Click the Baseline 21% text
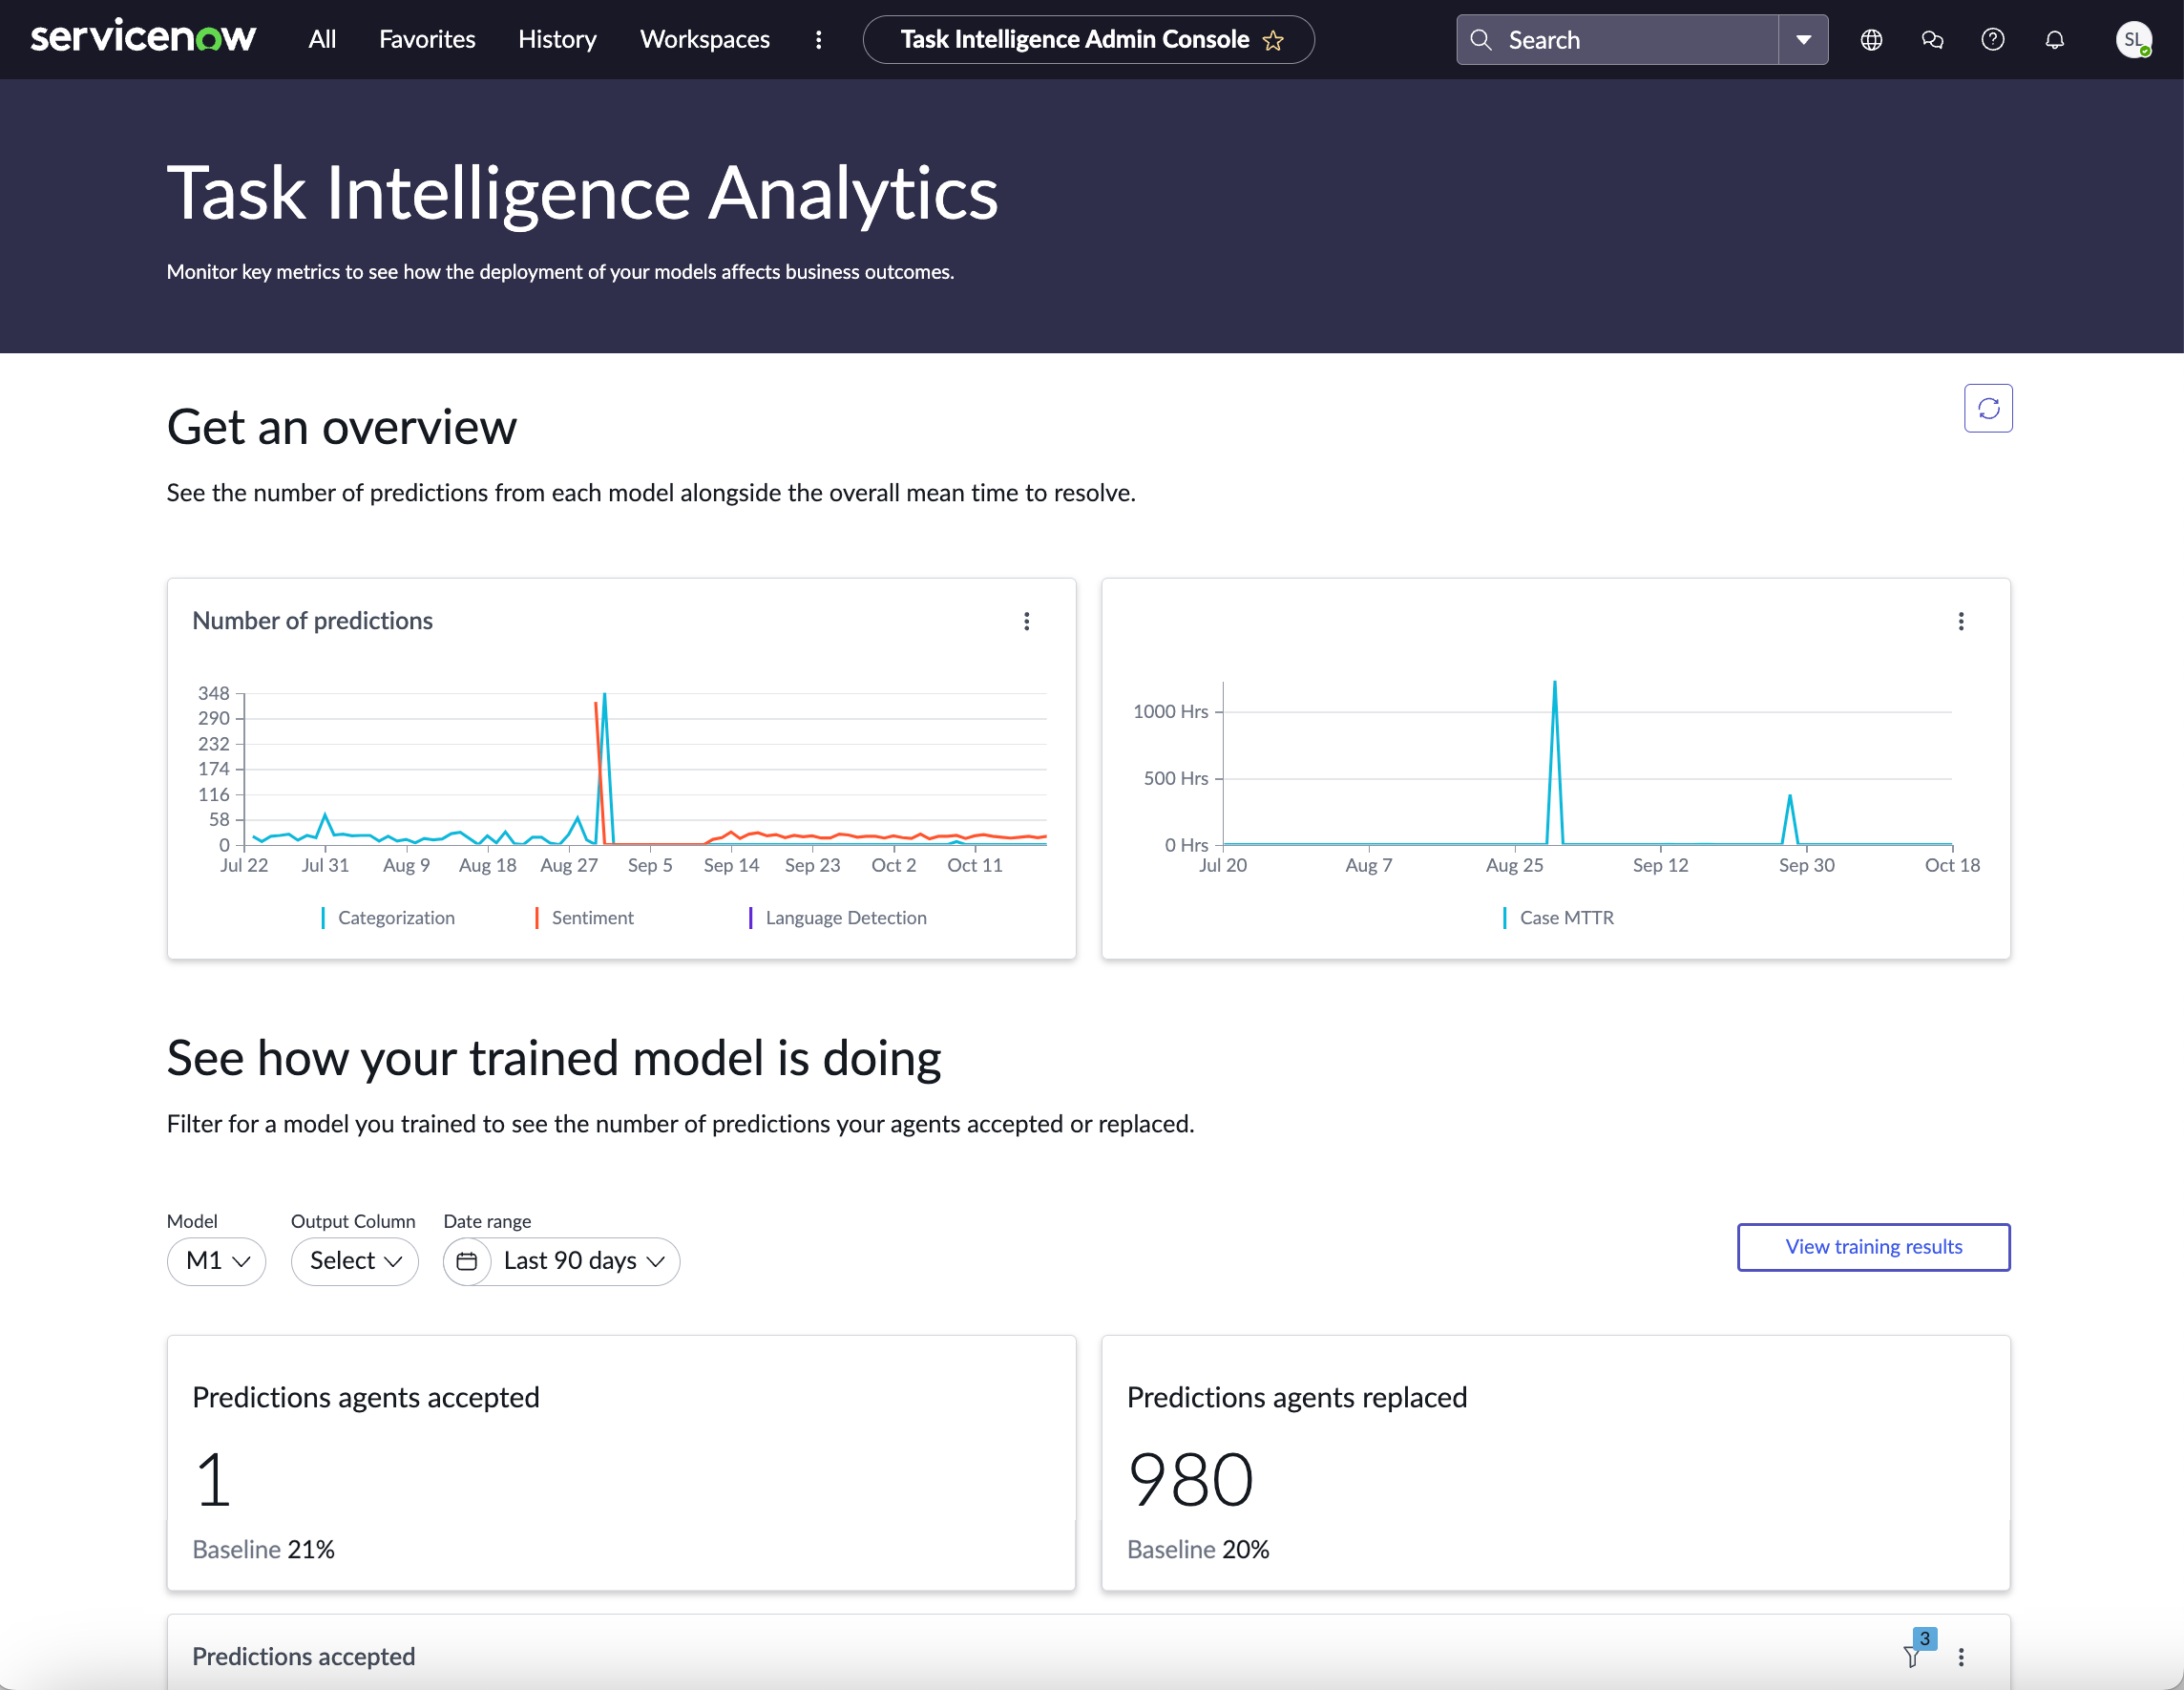Viewport: 2184px width, 1690px height. (264, 1549)
